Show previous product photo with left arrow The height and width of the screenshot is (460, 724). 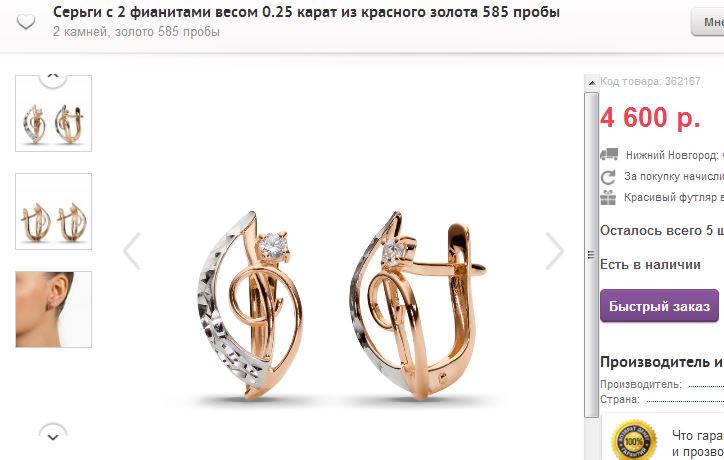pyautogui.click(x=132, y=251)
